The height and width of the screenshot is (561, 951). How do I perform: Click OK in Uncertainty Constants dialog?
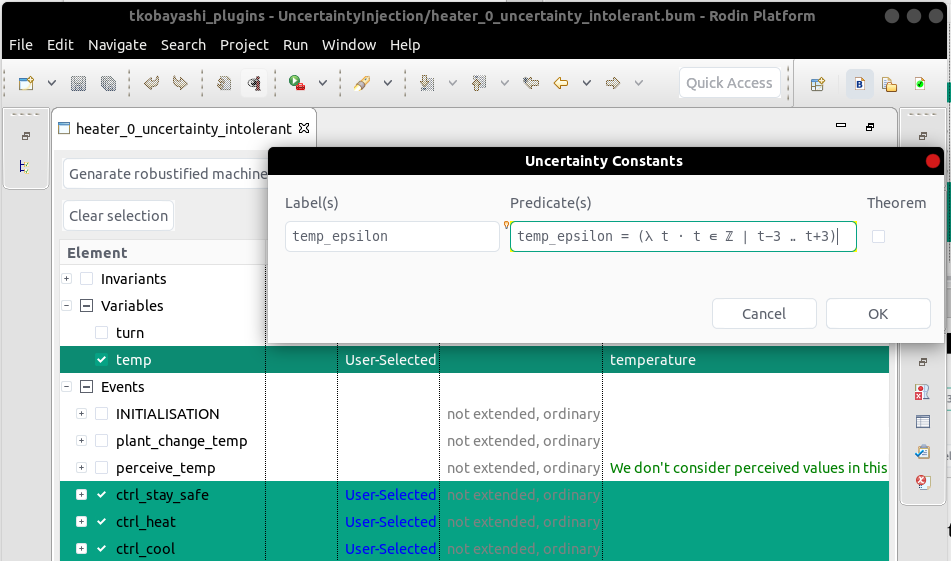click(878, 314)
